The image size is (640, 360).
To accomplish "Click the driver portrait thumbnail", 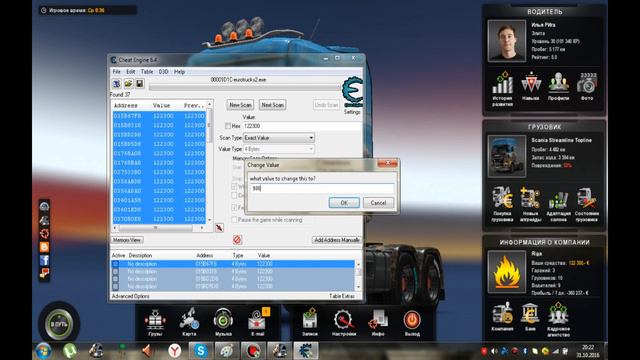I will [507, 41].
